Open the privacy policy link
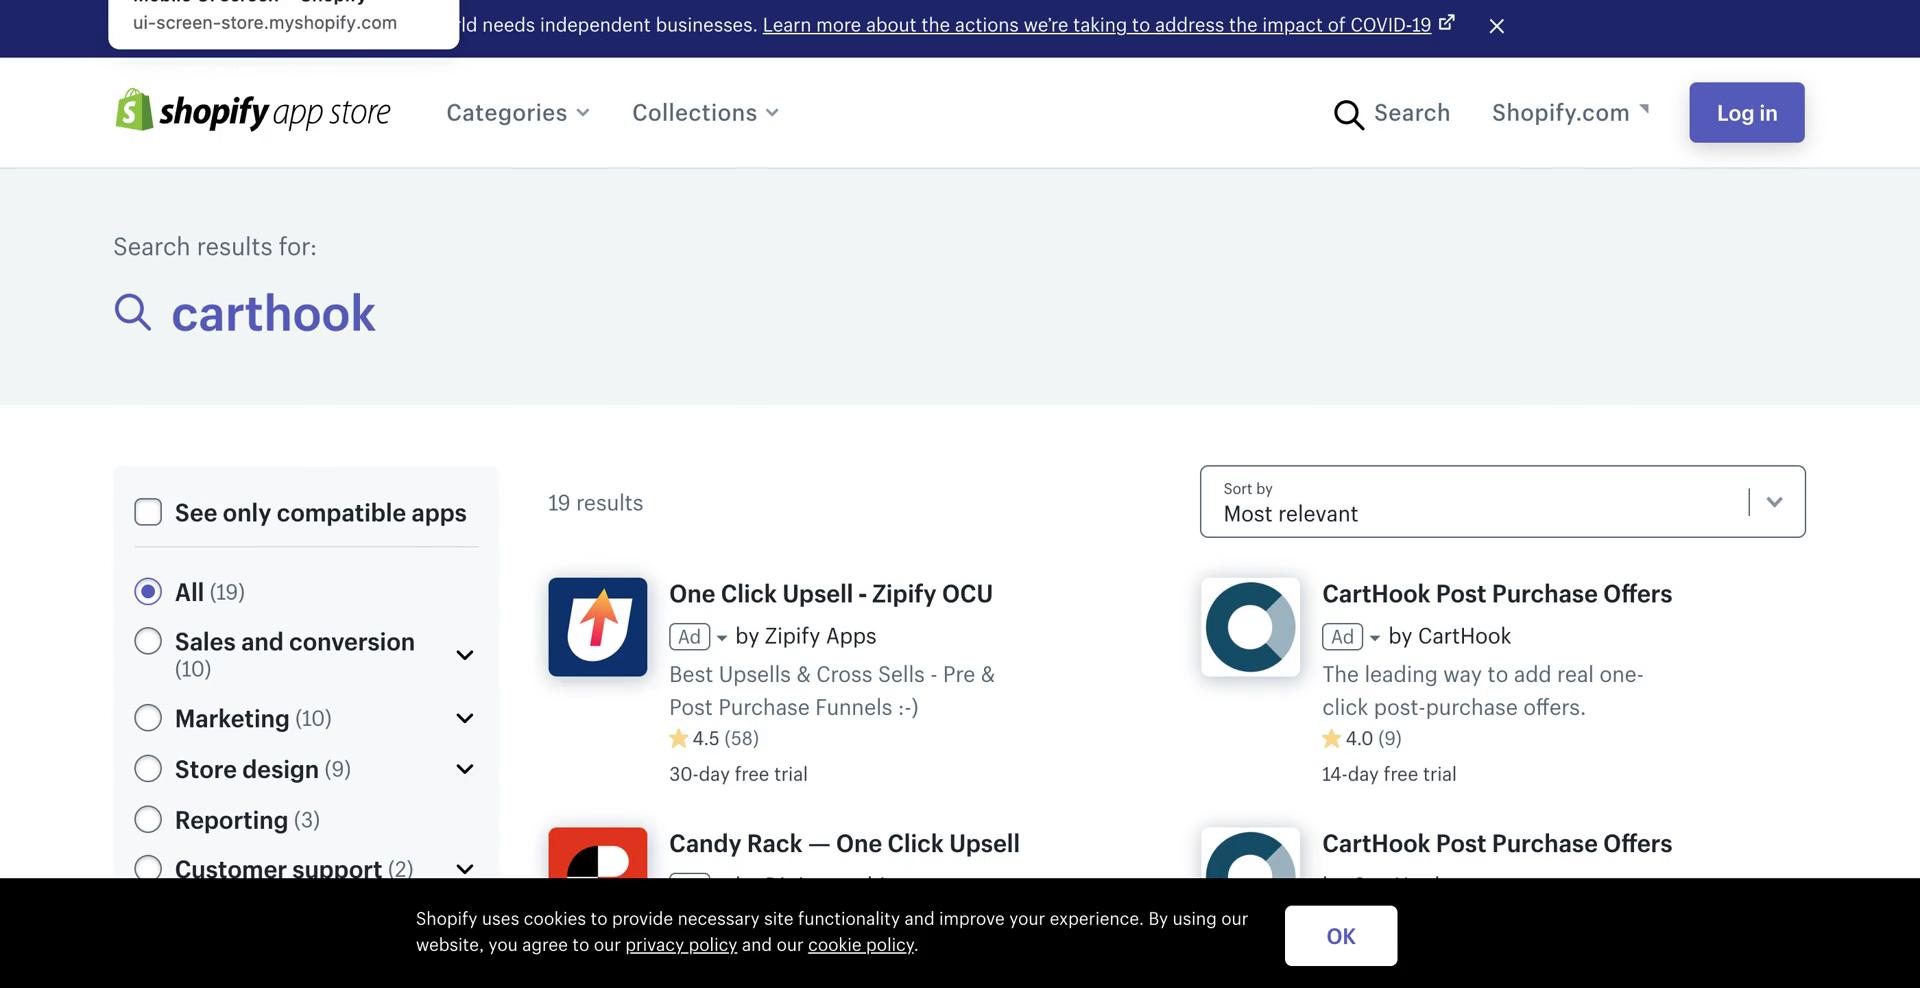This screenshot has height=988, width=1920. point(681,945)
